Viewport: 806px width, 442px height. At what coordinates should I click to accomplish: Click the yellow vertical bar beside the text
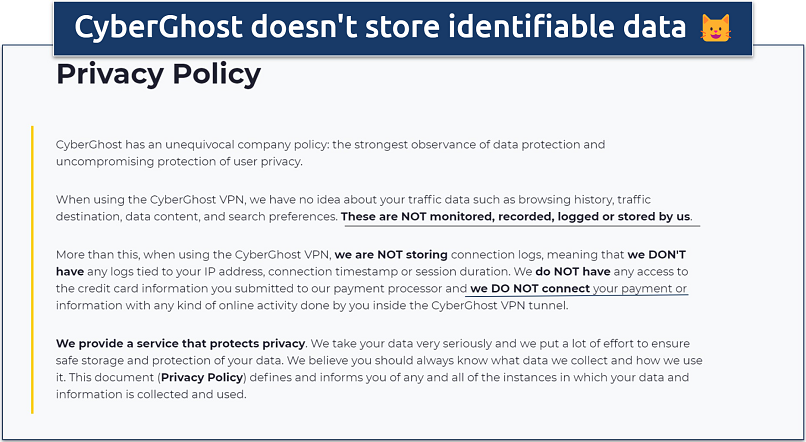[x=32, y=269]
